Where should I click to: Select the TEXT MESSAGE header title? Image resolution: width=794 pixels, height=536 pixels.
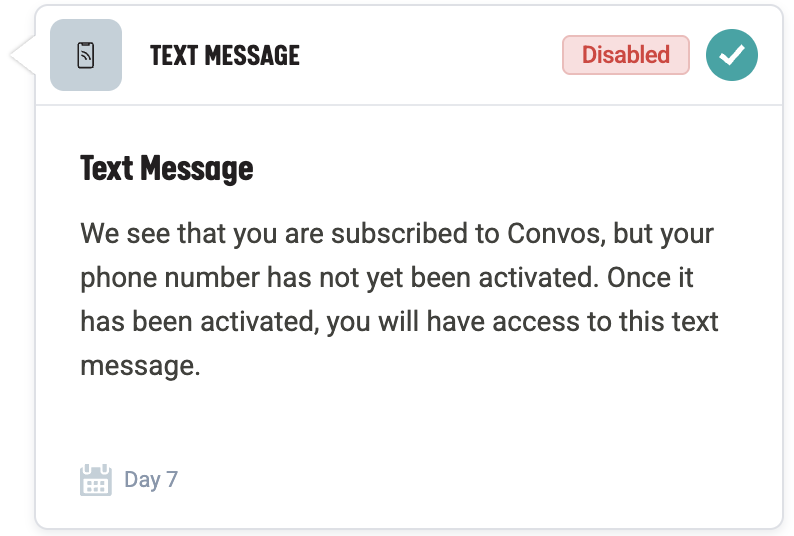click(225, 56)
